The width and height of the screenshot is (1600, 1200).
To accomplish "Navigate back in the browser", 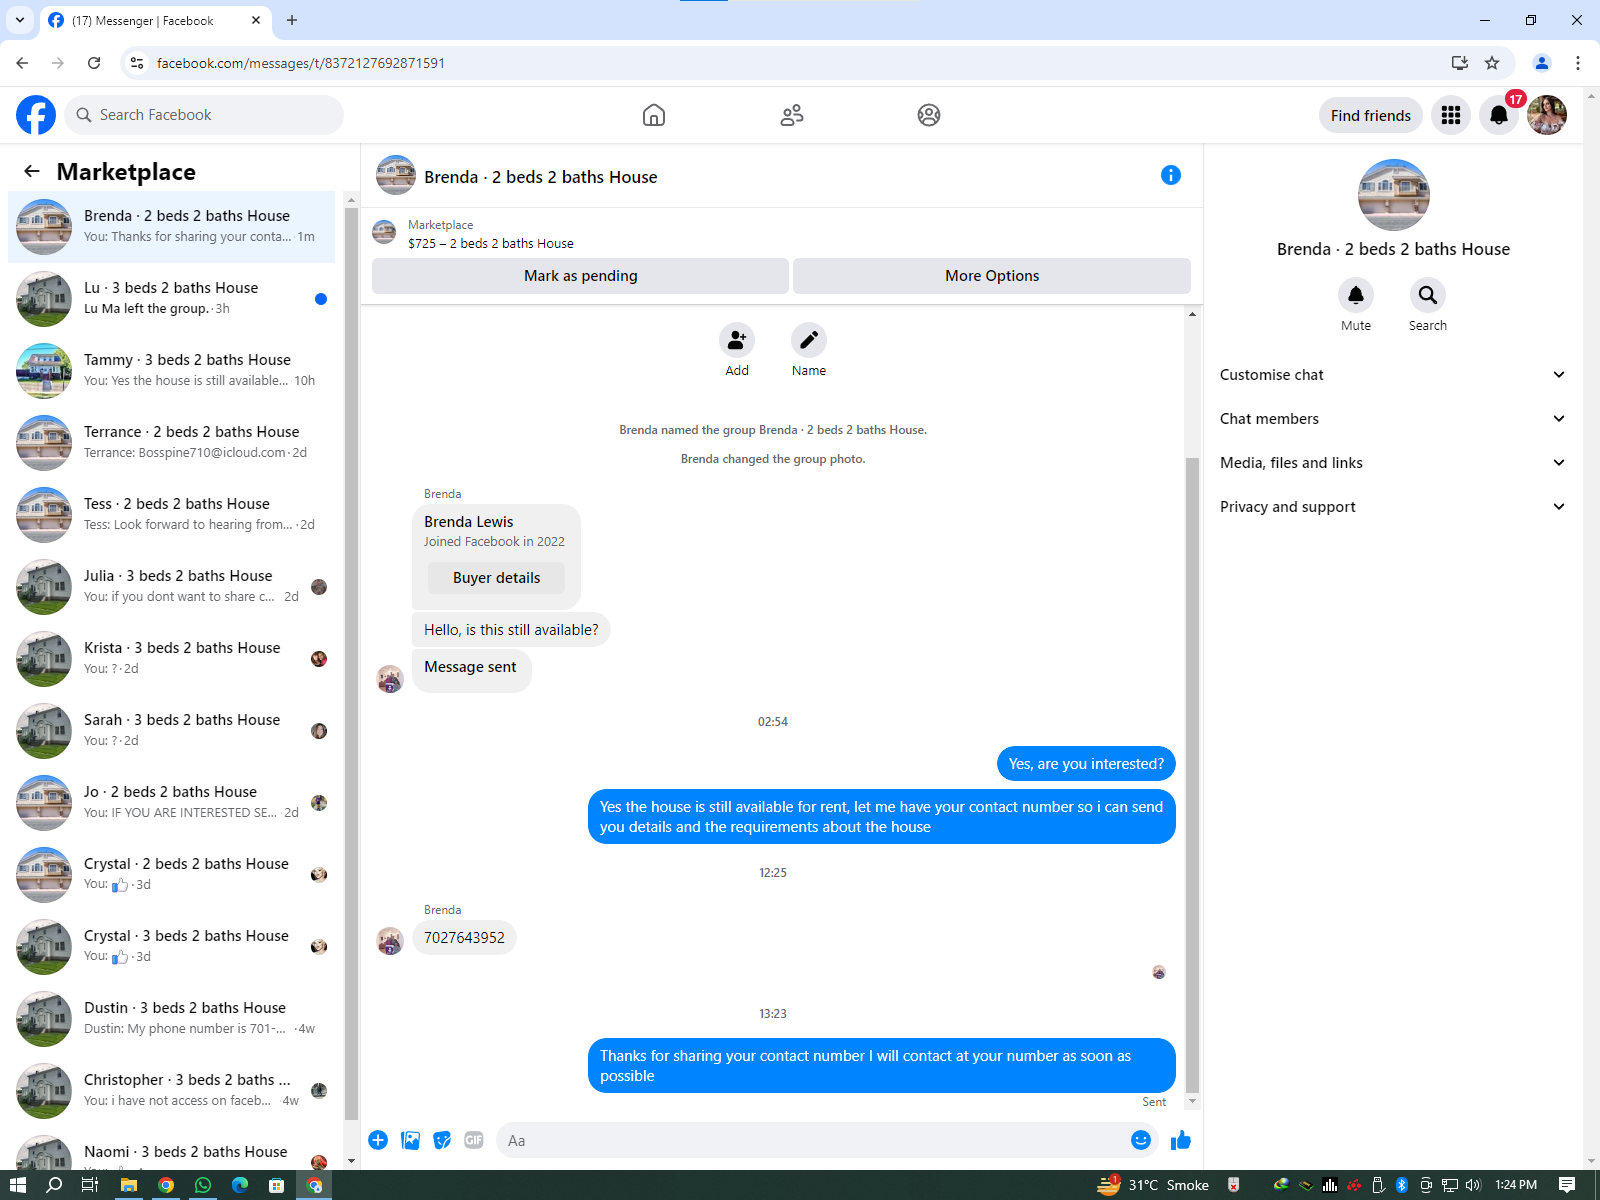I will point(22,63).
